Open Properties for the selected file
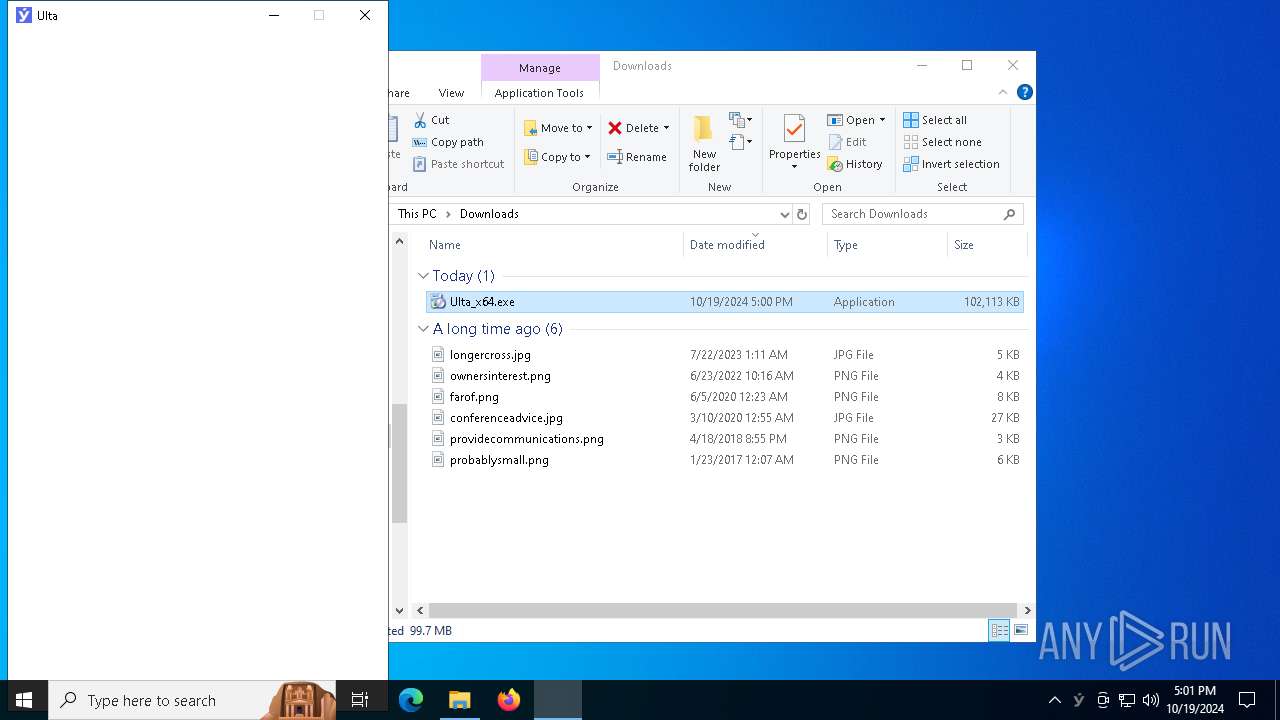The image size is (1280, 720). coord(794,142)
